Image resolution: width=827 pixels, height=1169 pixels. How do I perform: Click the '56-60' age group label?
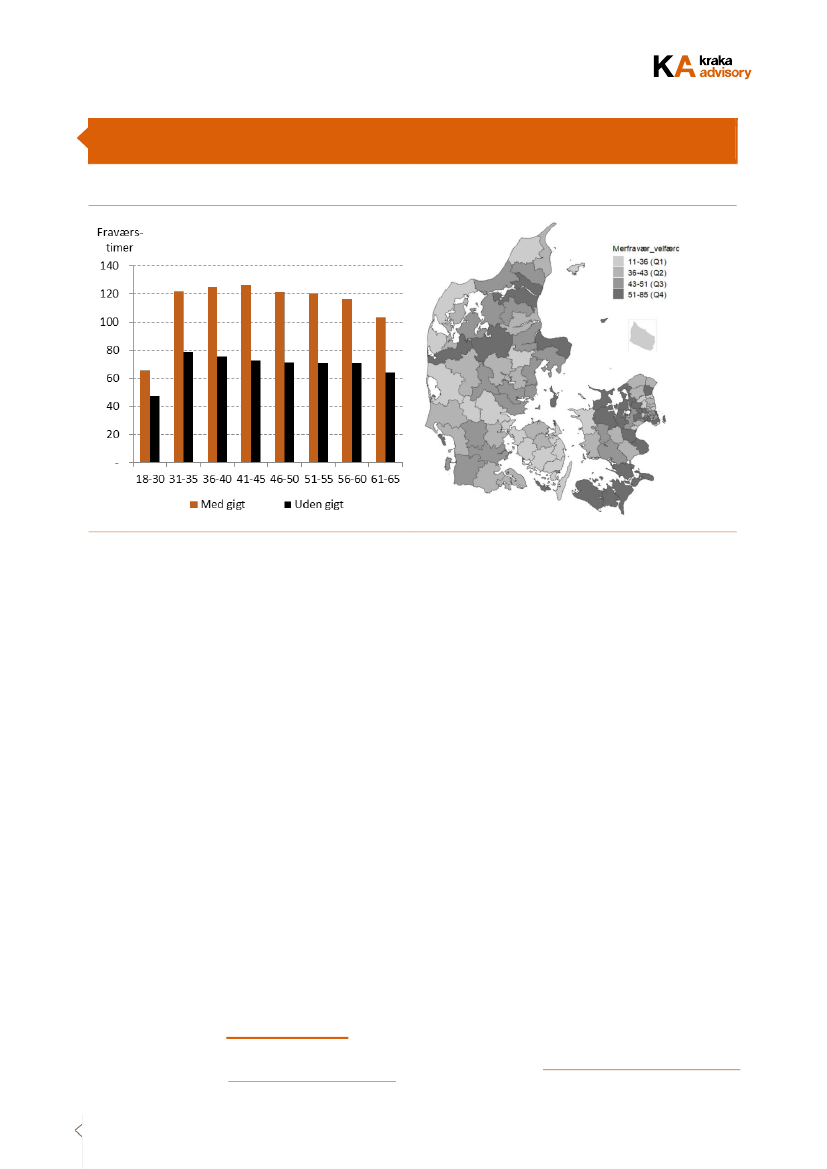tap(352, 479)
